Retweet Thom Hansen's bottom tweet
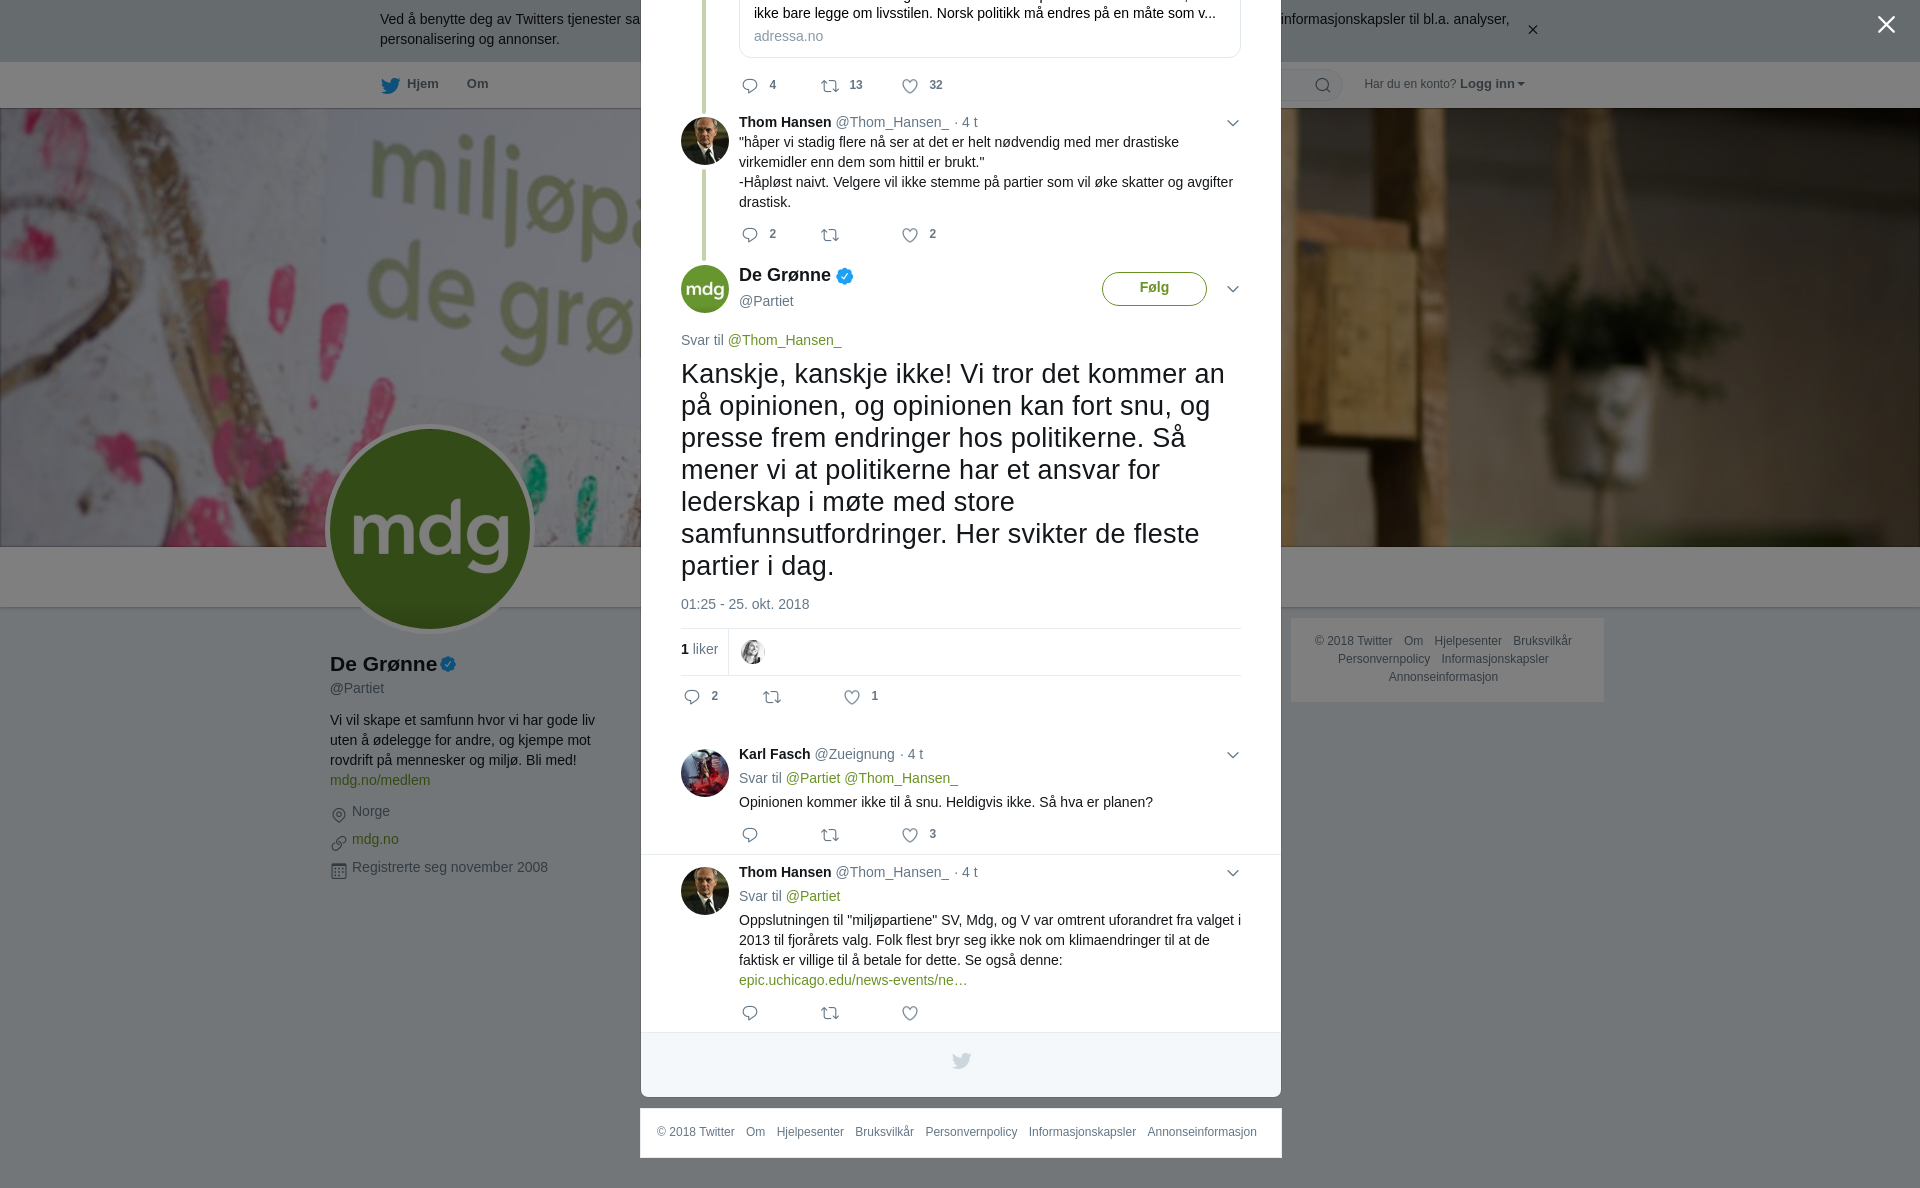Image resolution: width=1920 pixels, height=1188 pixels. pos(830,1013)
